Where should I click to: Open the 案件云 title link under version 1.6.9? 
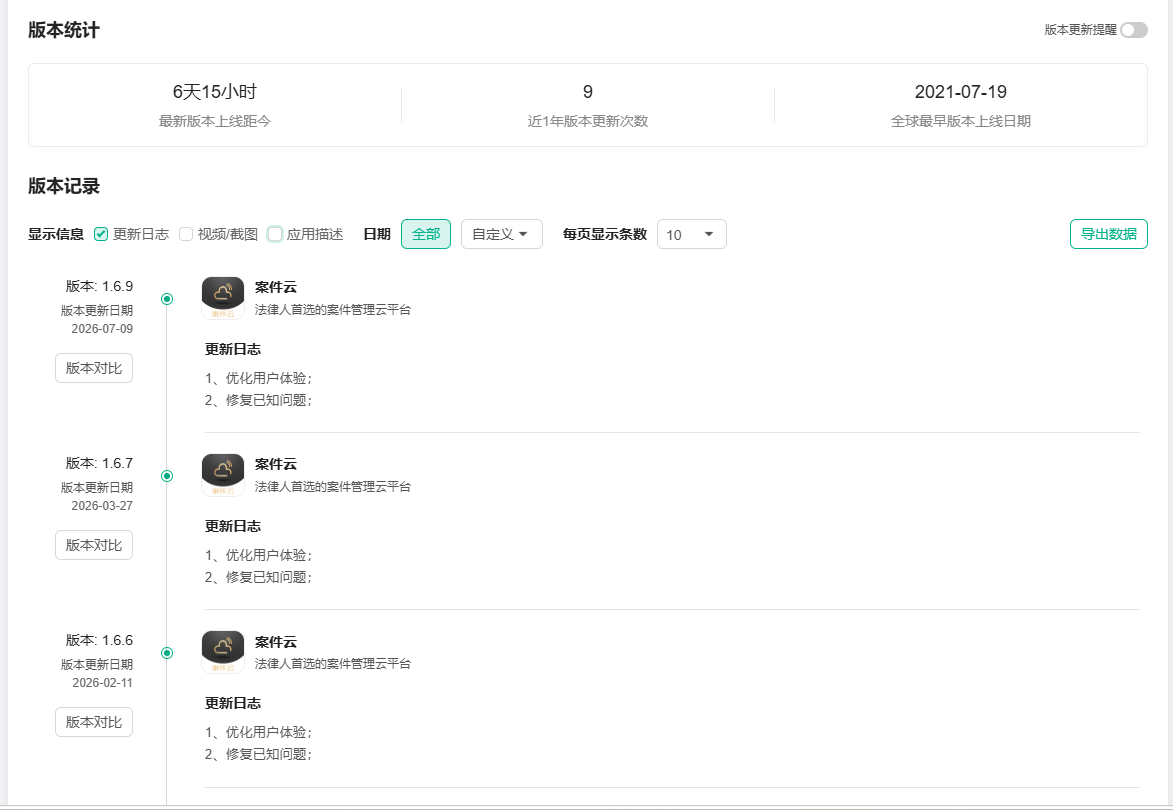275,287
